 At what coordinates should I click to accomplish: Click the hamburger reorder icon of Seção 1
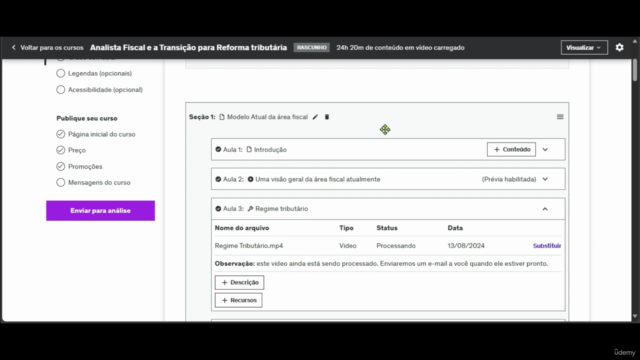click(560, 117)
